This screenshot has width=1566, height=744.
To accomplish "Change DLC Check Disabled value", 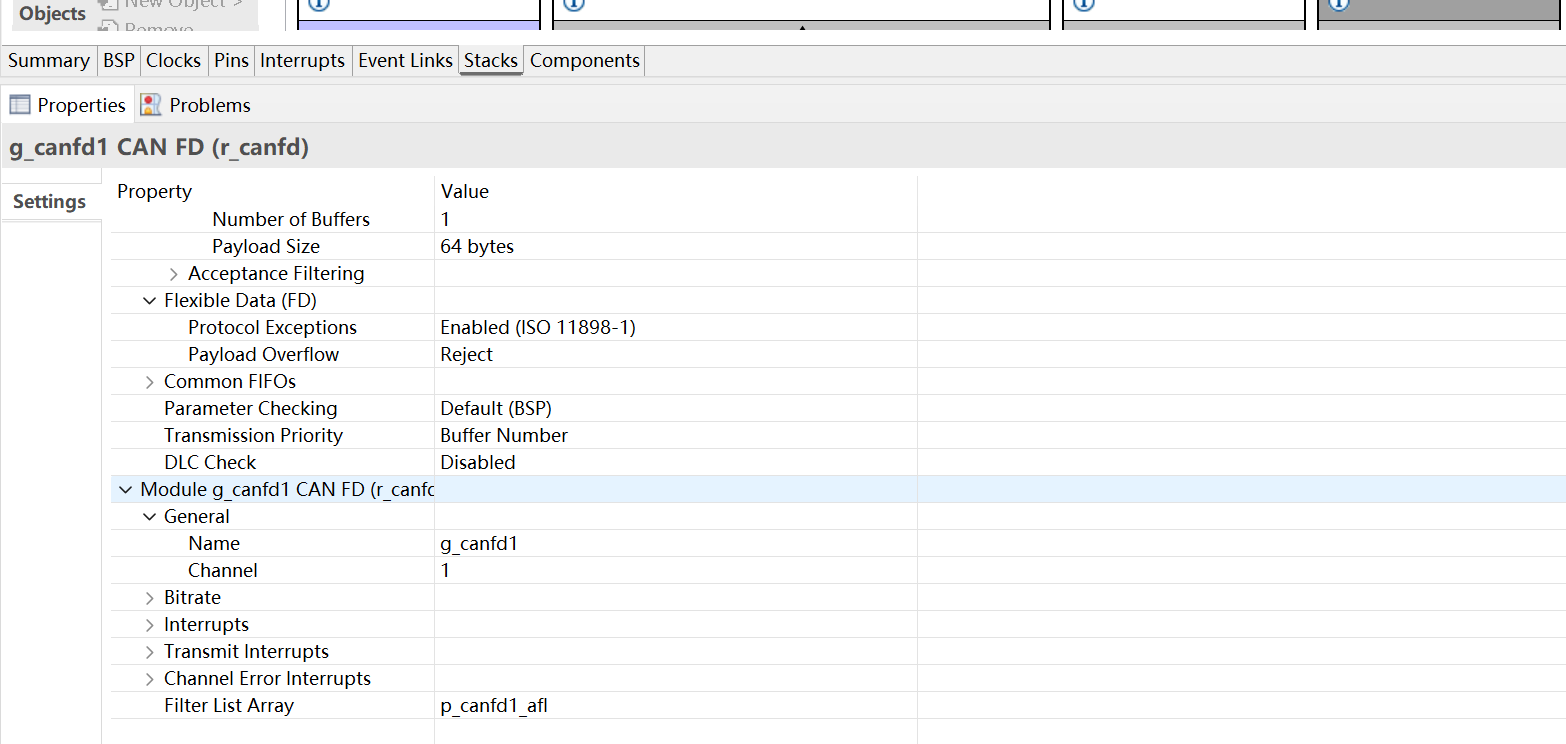I will (676, 463).
